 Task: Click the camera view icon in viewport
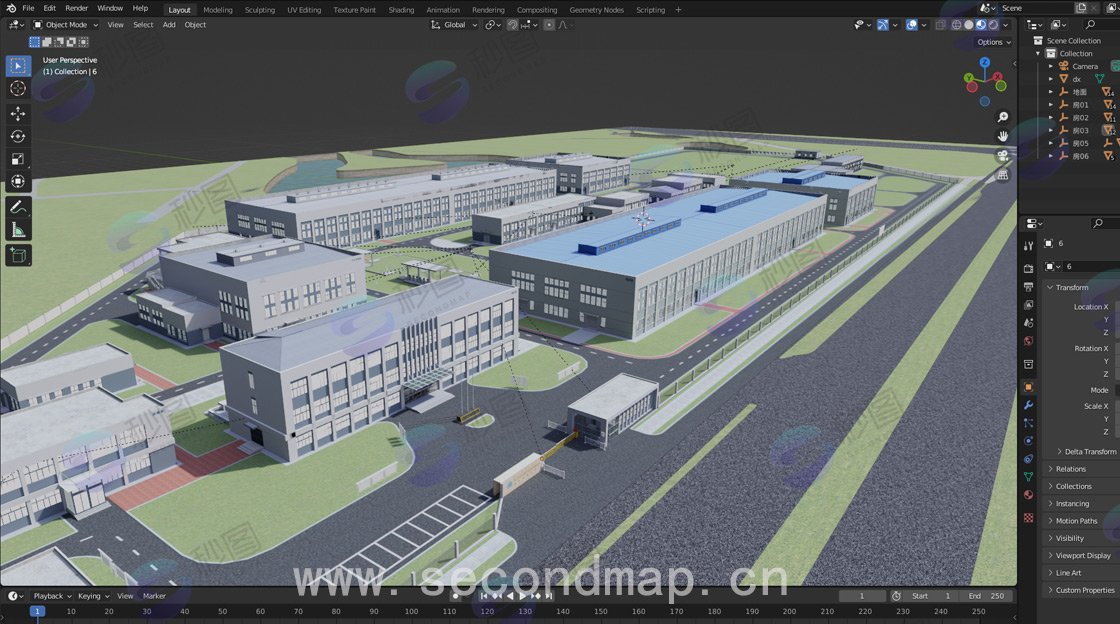[1002, 155]
